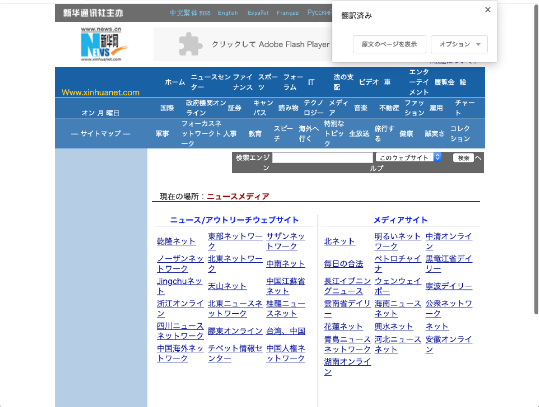Open the オプション dropdown in translate popup
This screenshot has width=539, height=407.
(x=459, y=44)
